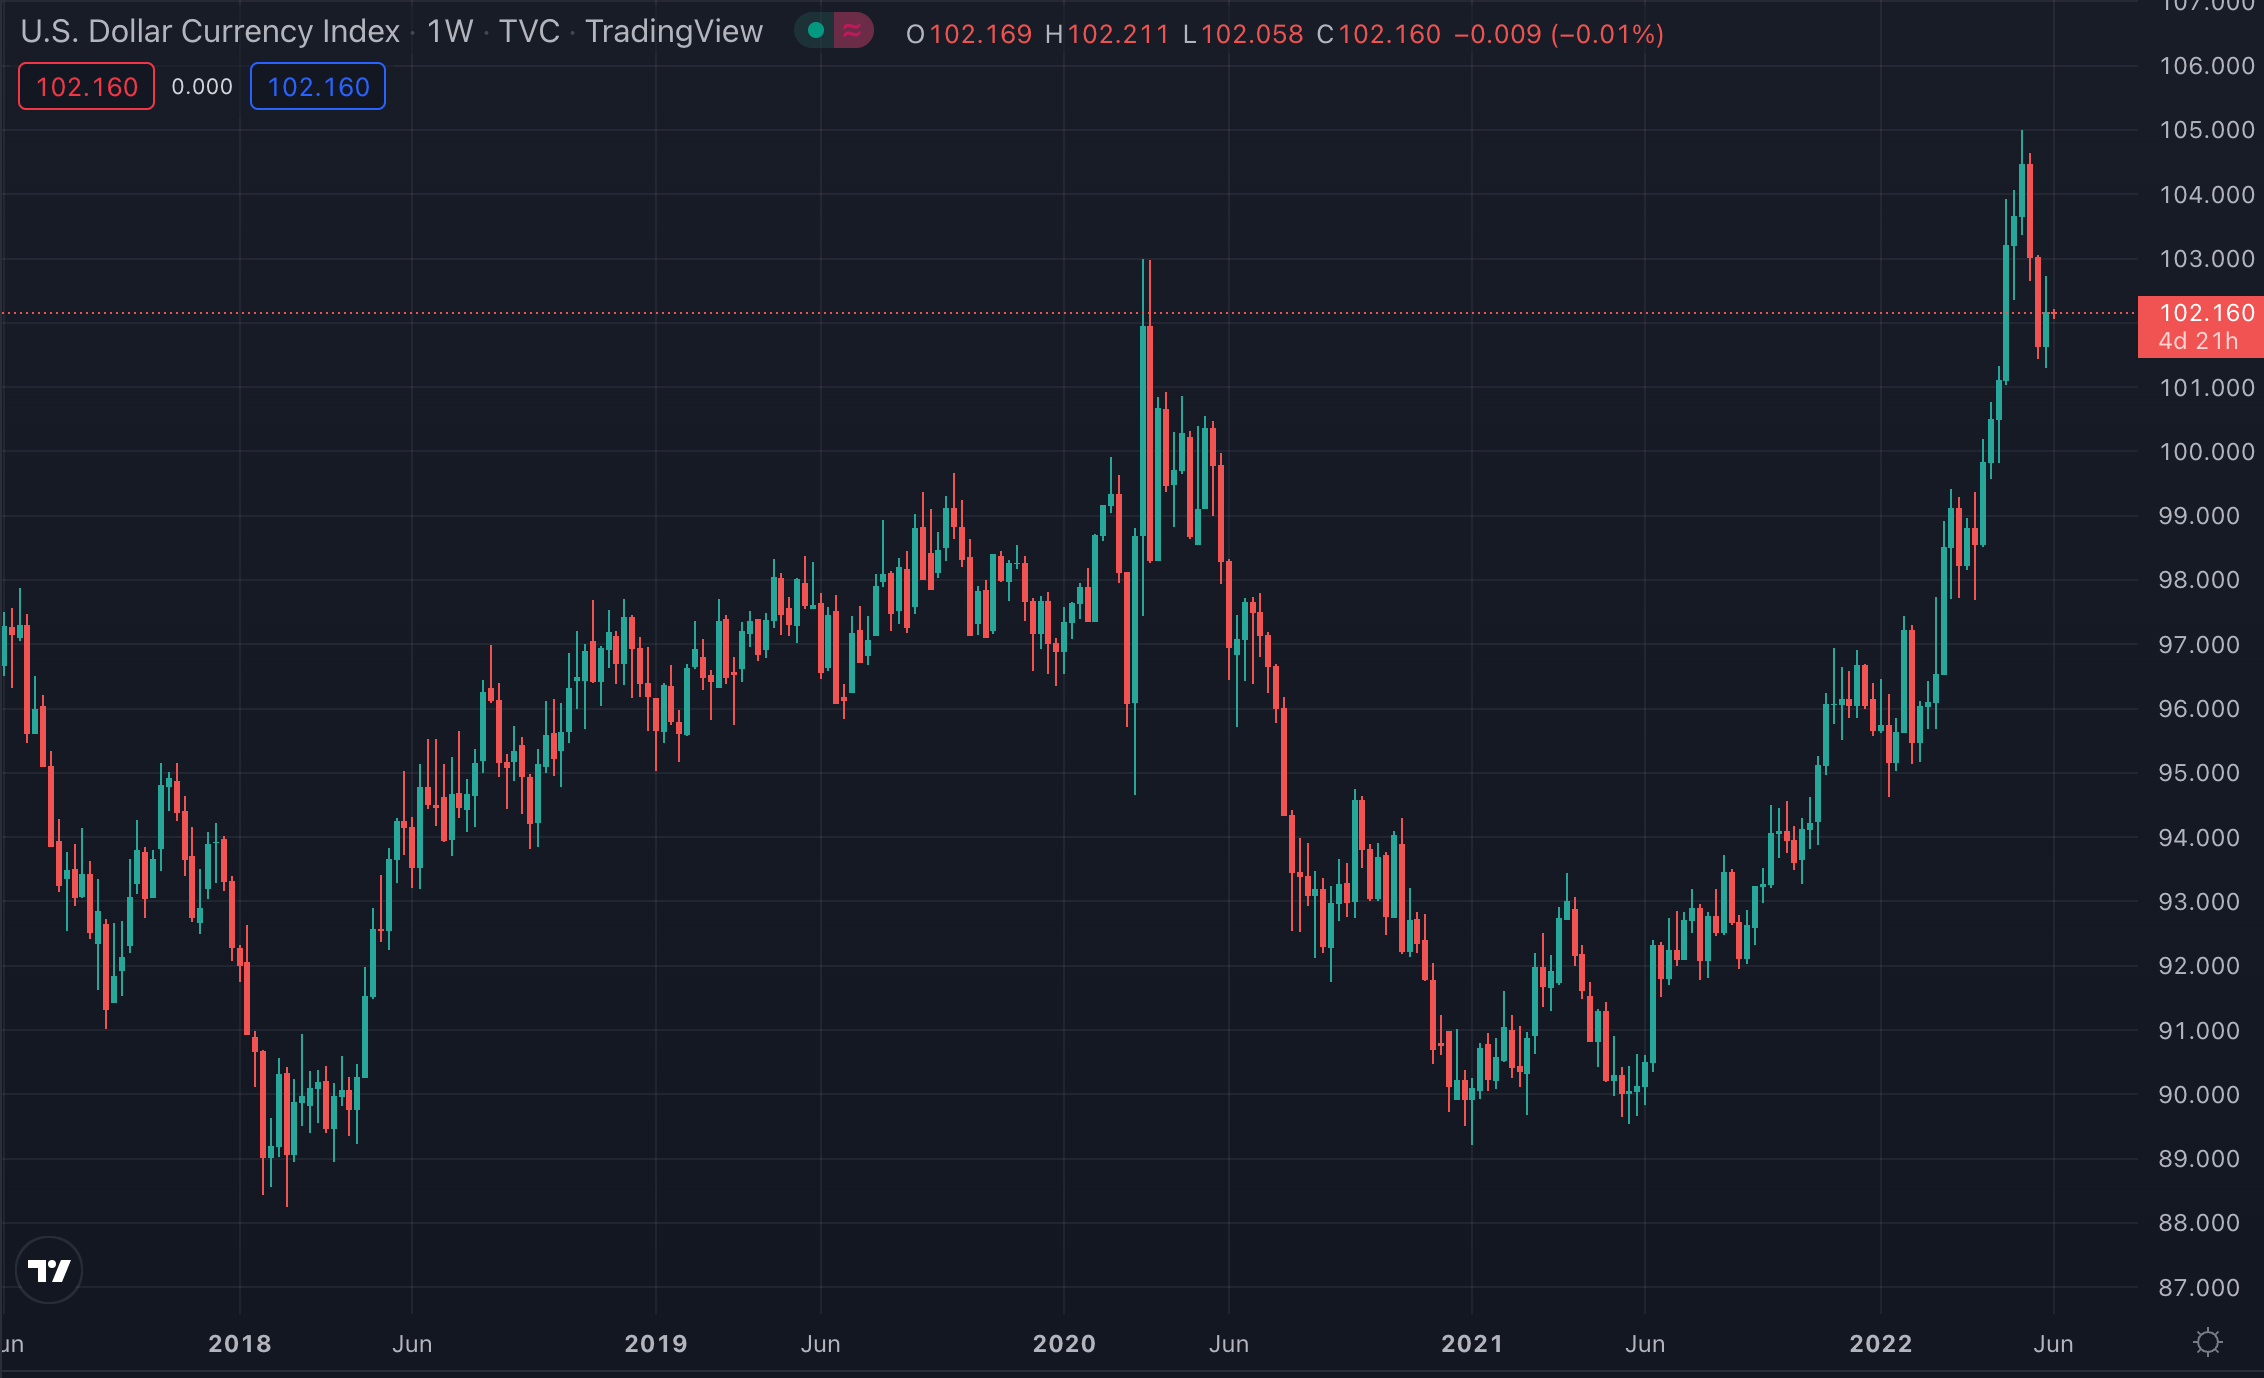Screen dimensions: 2264x1378
Task: Click the green market status dot
Action: pos(816,31)
